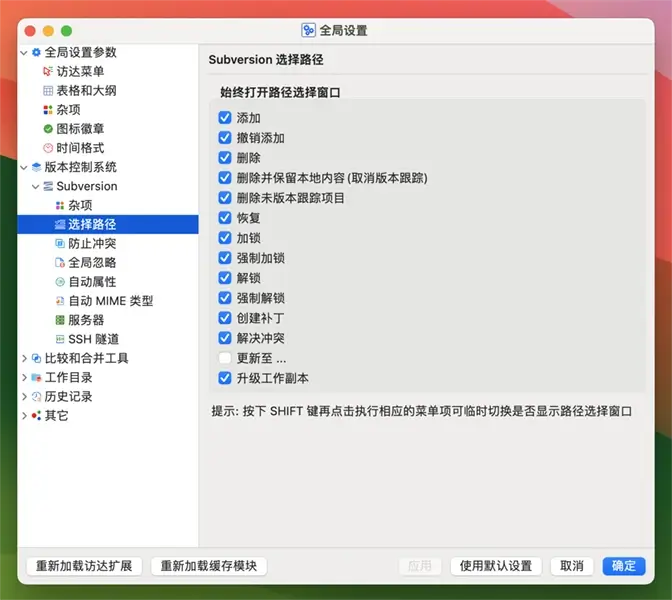Click the 重新加载访达扩展 button
The image size is (672, 600).
point(84,566)
